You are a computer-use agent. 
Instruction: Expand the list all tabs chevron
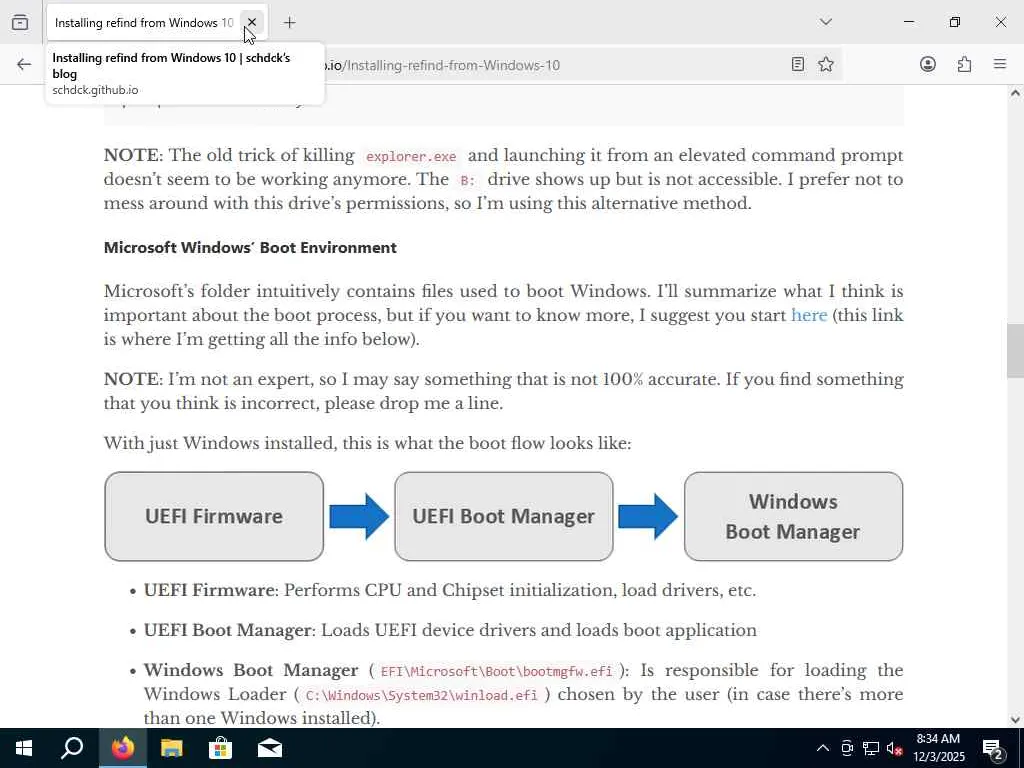click(825, 22)
